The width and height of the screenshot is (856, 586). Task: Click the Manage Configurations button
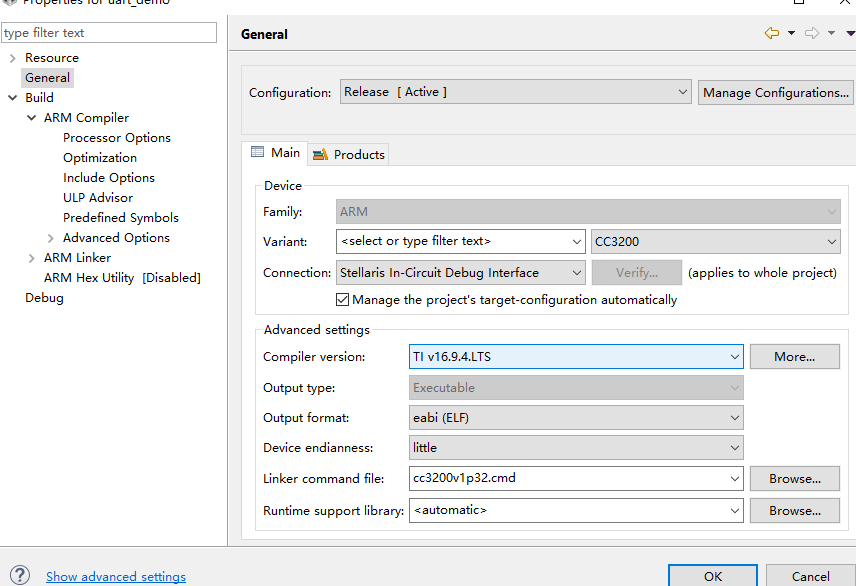click(x=776, y=92)
